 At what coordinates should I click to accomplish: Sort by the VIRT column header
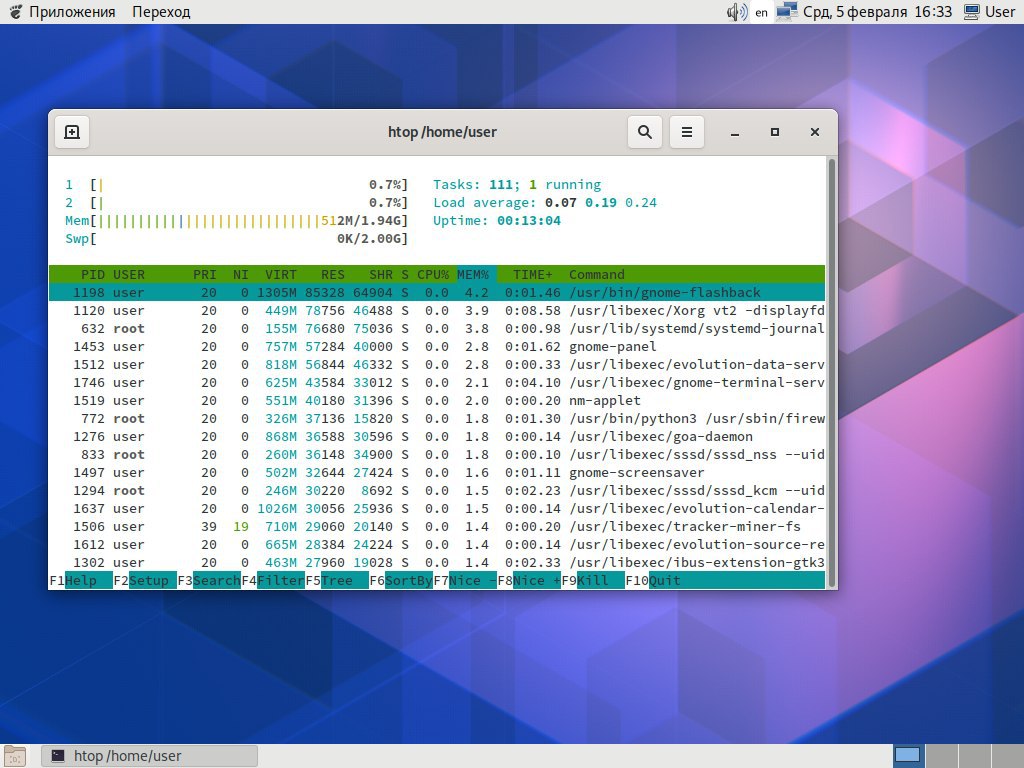(x=281, y=274)
